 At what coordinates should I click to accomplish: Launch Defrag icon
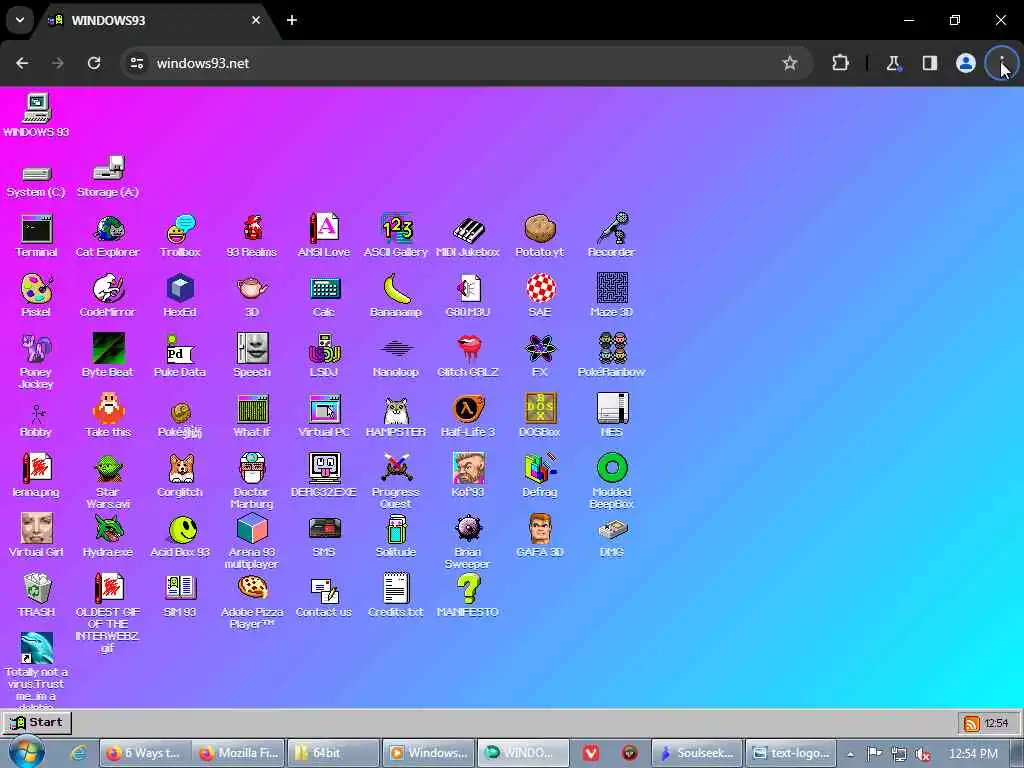click(x=539, y=468)
